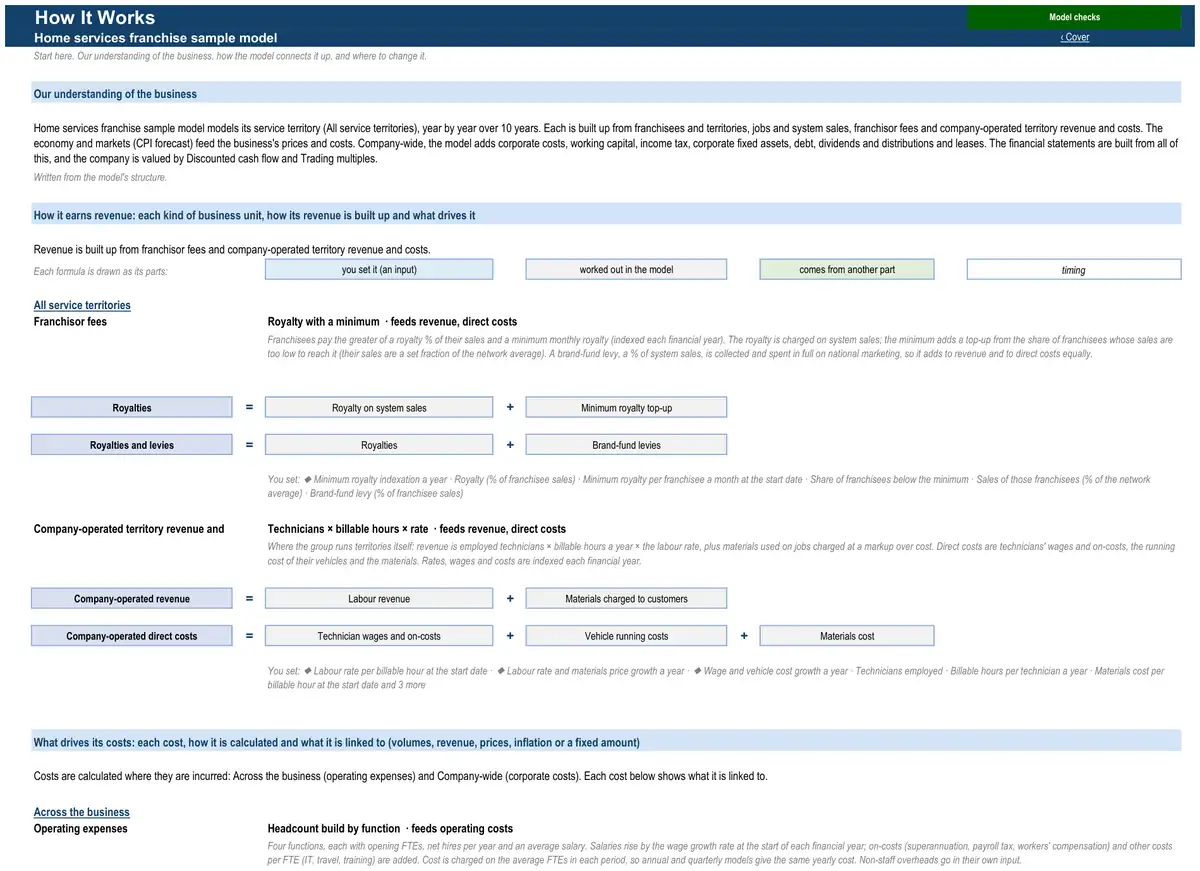Follow the Cover link
This screenshot has height=871, width=1200.
pos(1075,37)
